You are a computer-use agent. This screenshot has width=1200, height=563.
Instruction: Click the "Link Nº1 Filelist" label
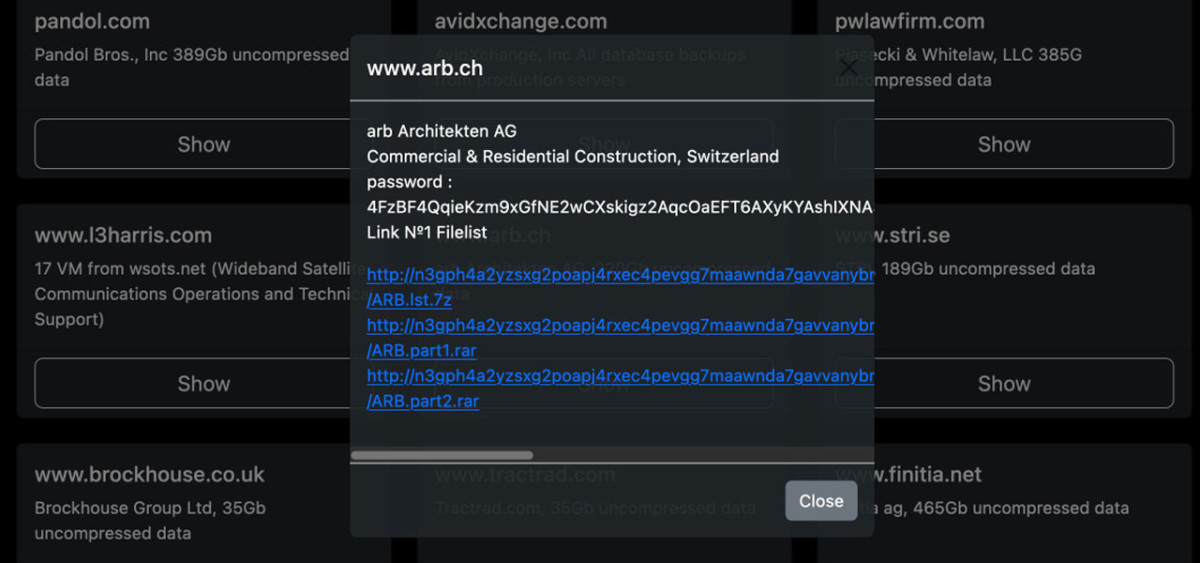[427, 233]
